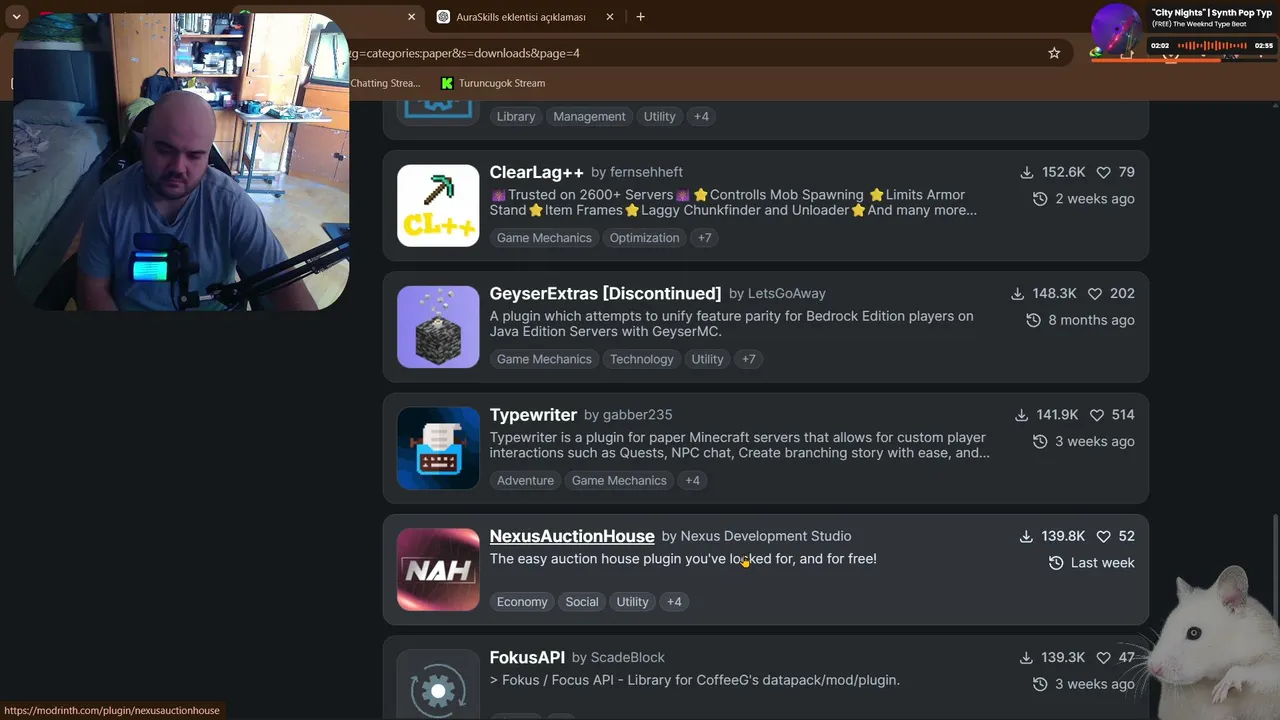Close the active Modrinth tab
1280x720 pixels.
tap(411, 17)
